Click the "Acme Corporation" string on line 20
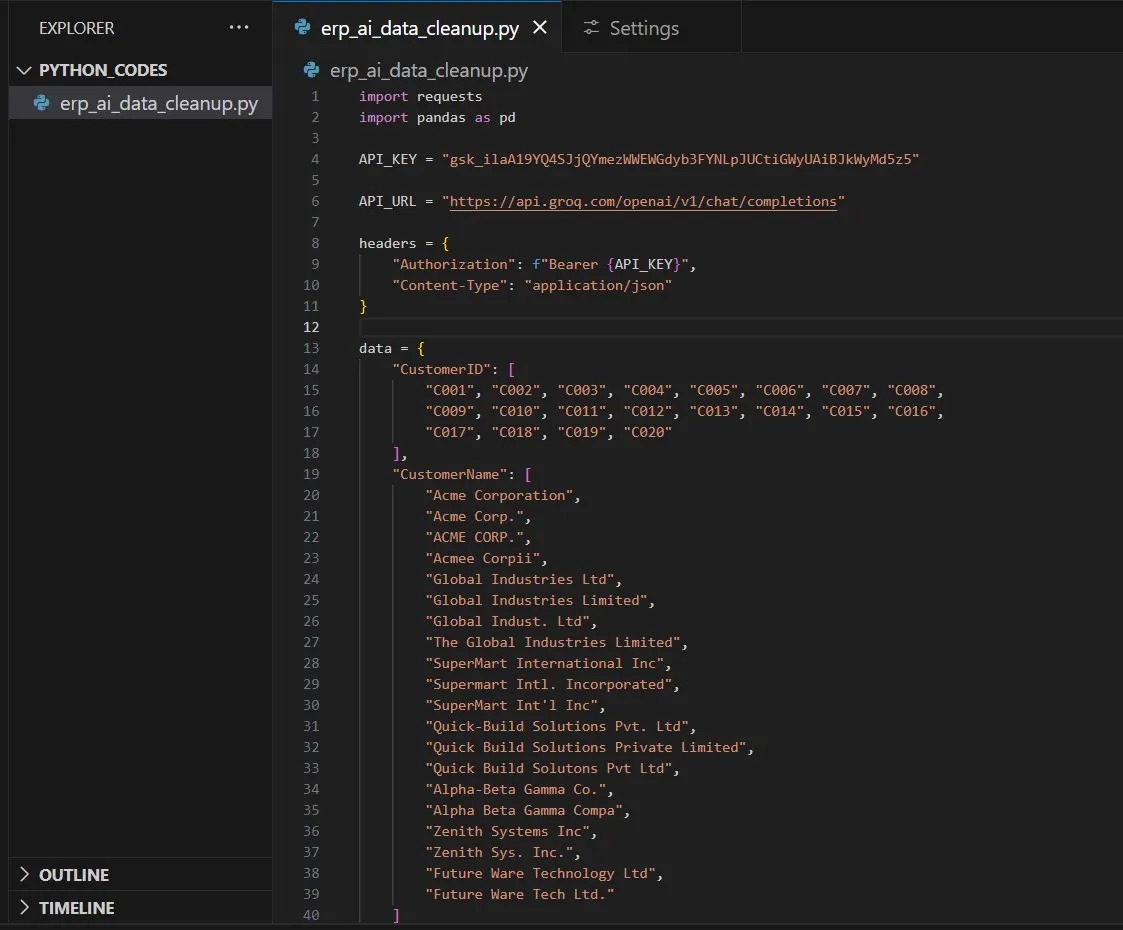1123x930 pixels. coord(500,495)
